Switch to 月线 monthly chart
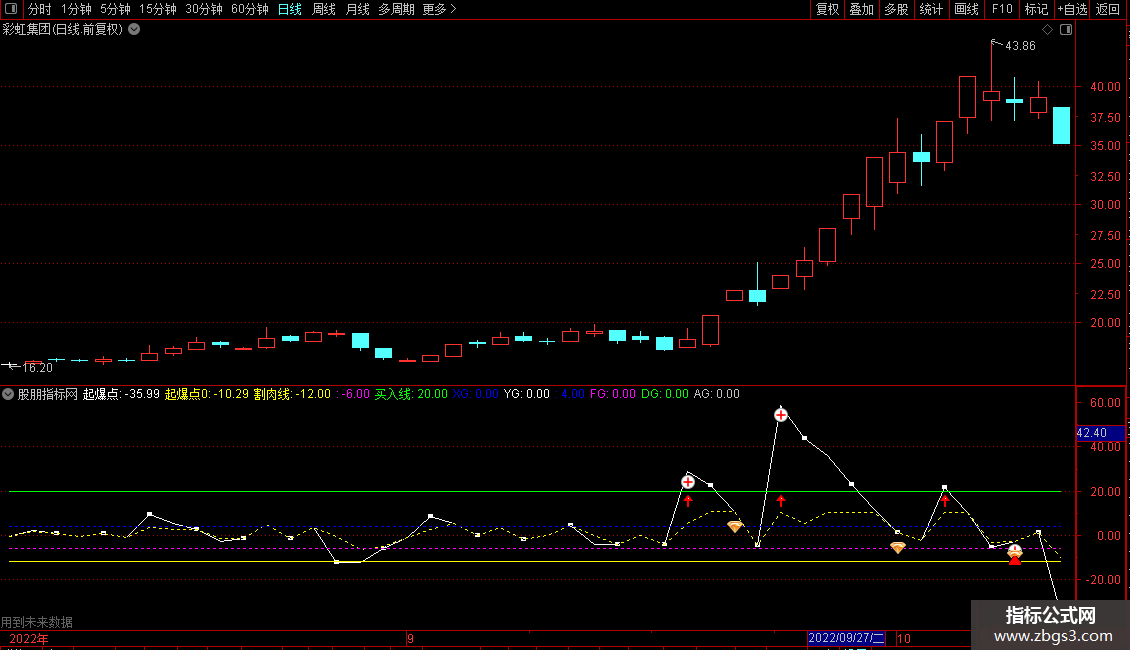 click(x=357, y=9)
